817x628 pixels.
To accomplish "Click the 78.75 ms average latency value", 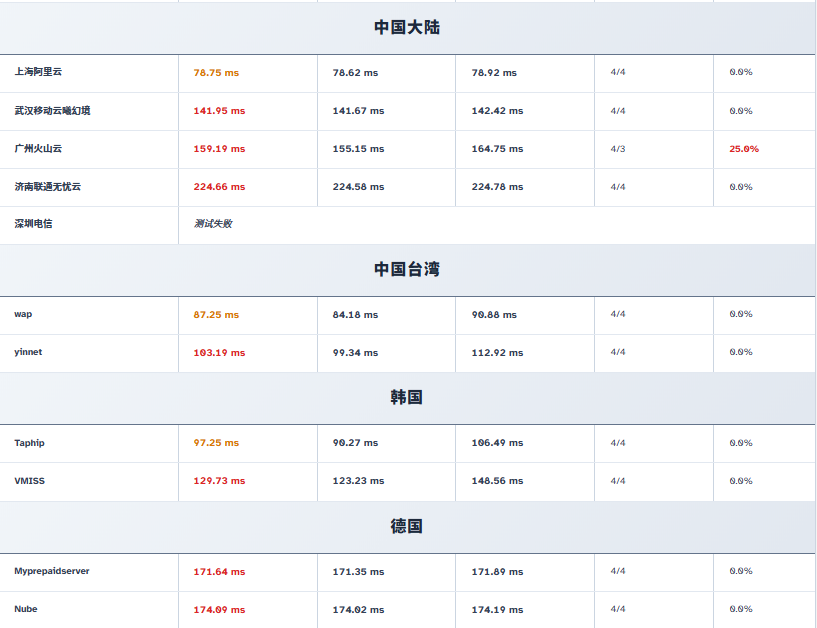I will tap(216, 73).
